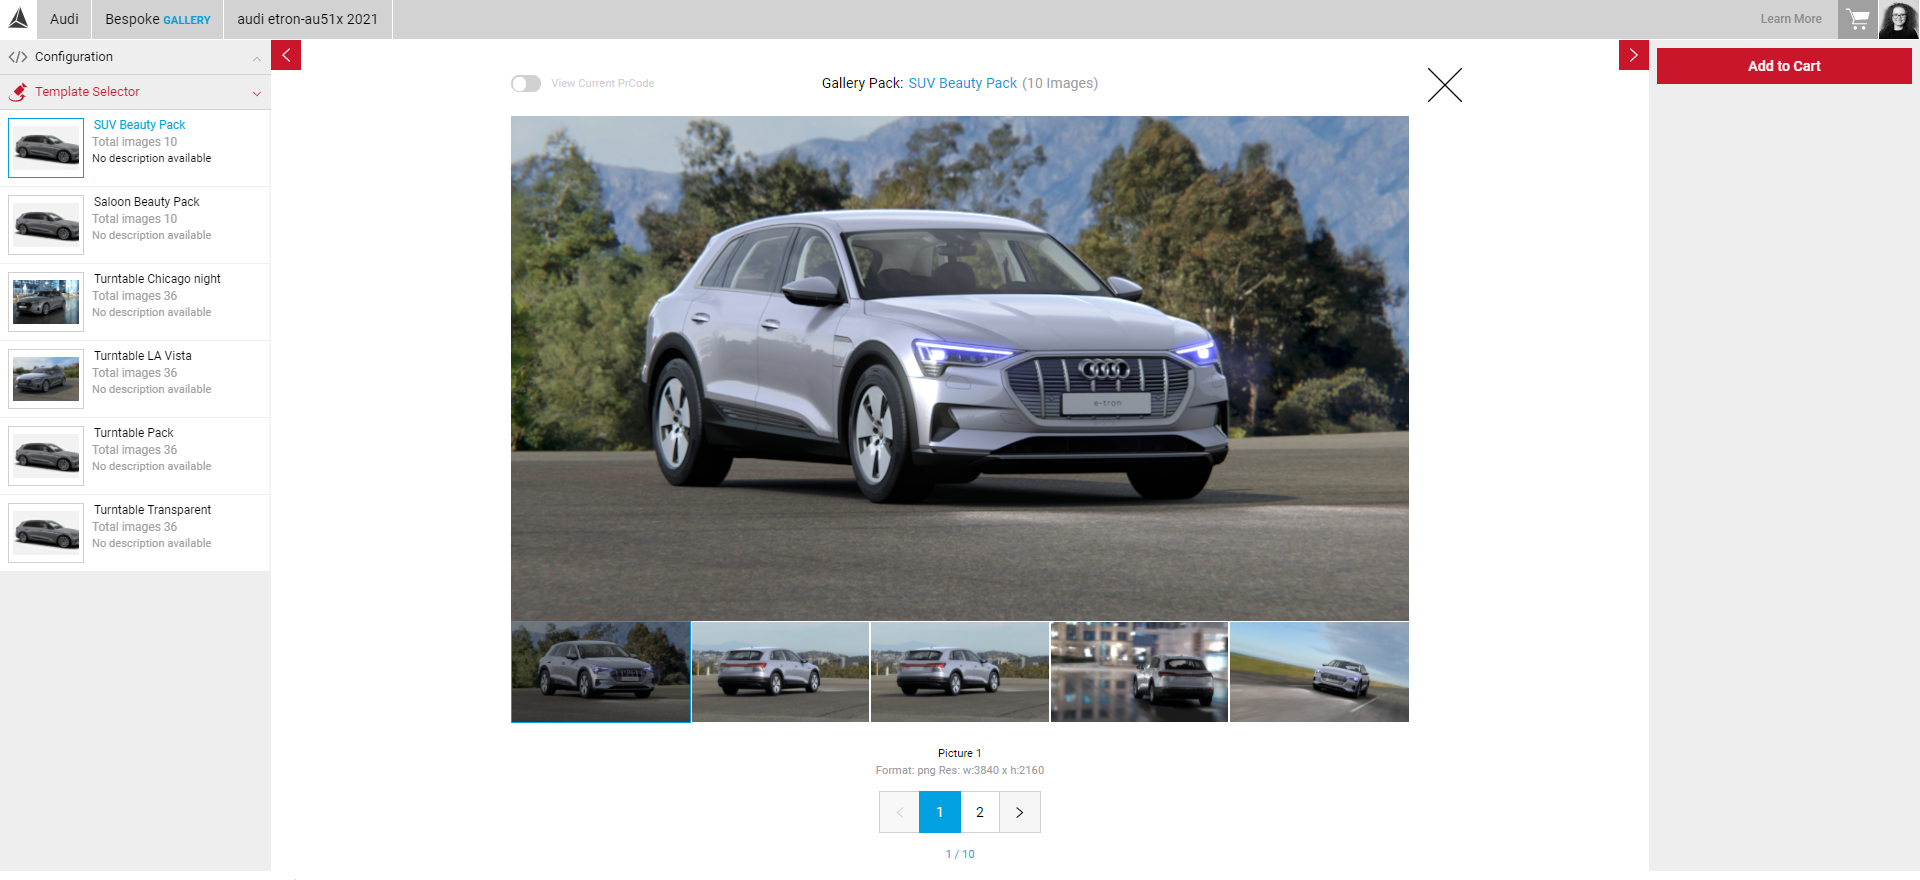
Task: Click the Picture 1 caption text
Action: (x=960, y=753)
